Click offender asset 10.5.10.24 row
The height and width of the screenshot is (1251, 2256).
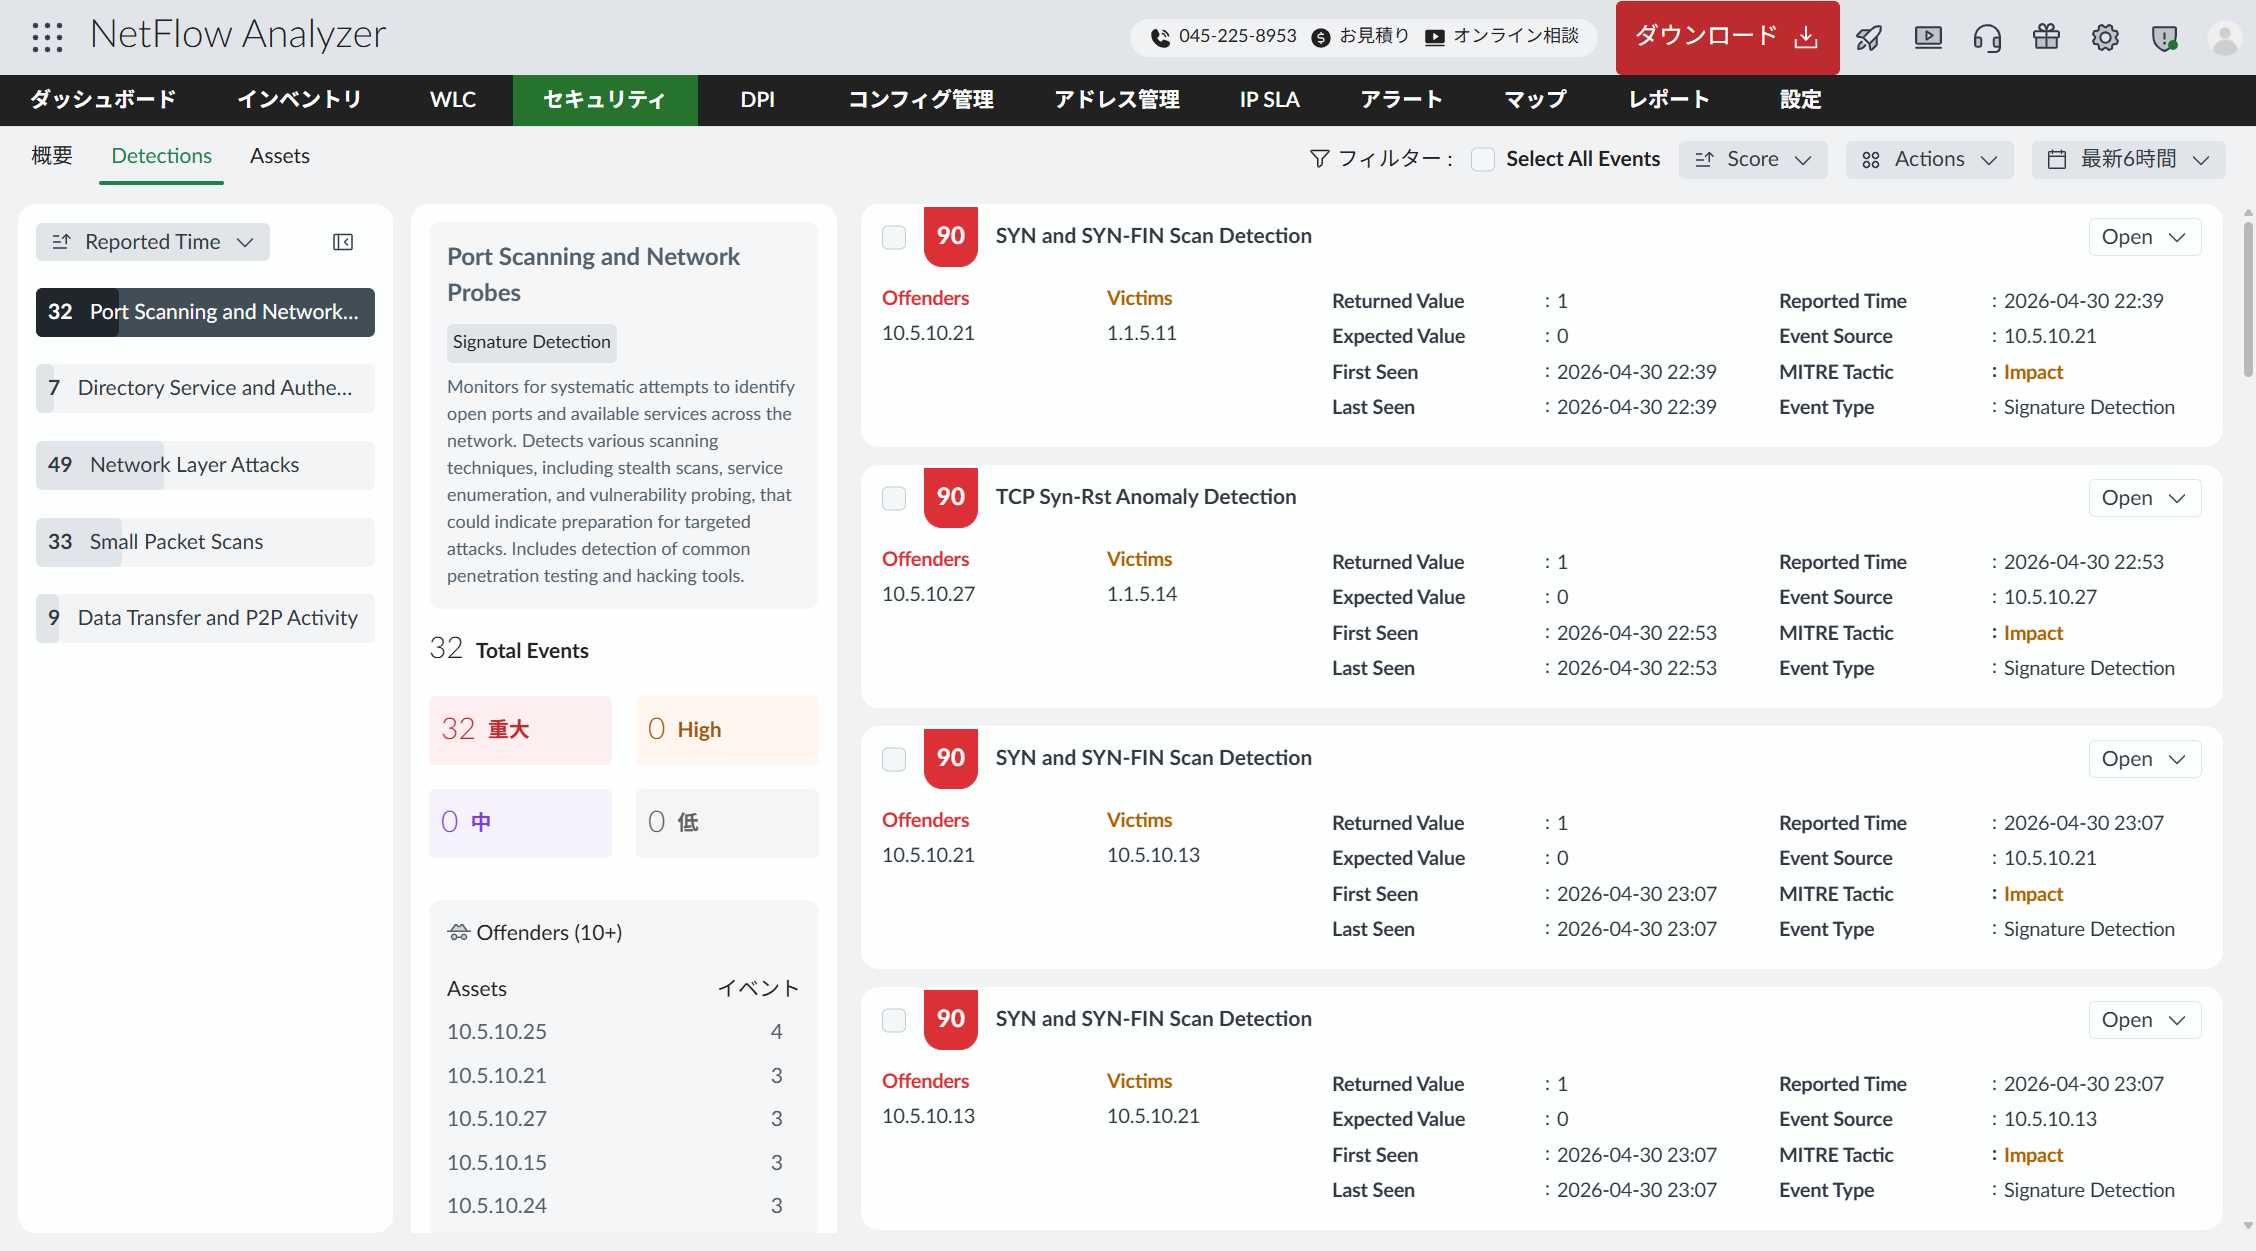tap(623, 1206)
